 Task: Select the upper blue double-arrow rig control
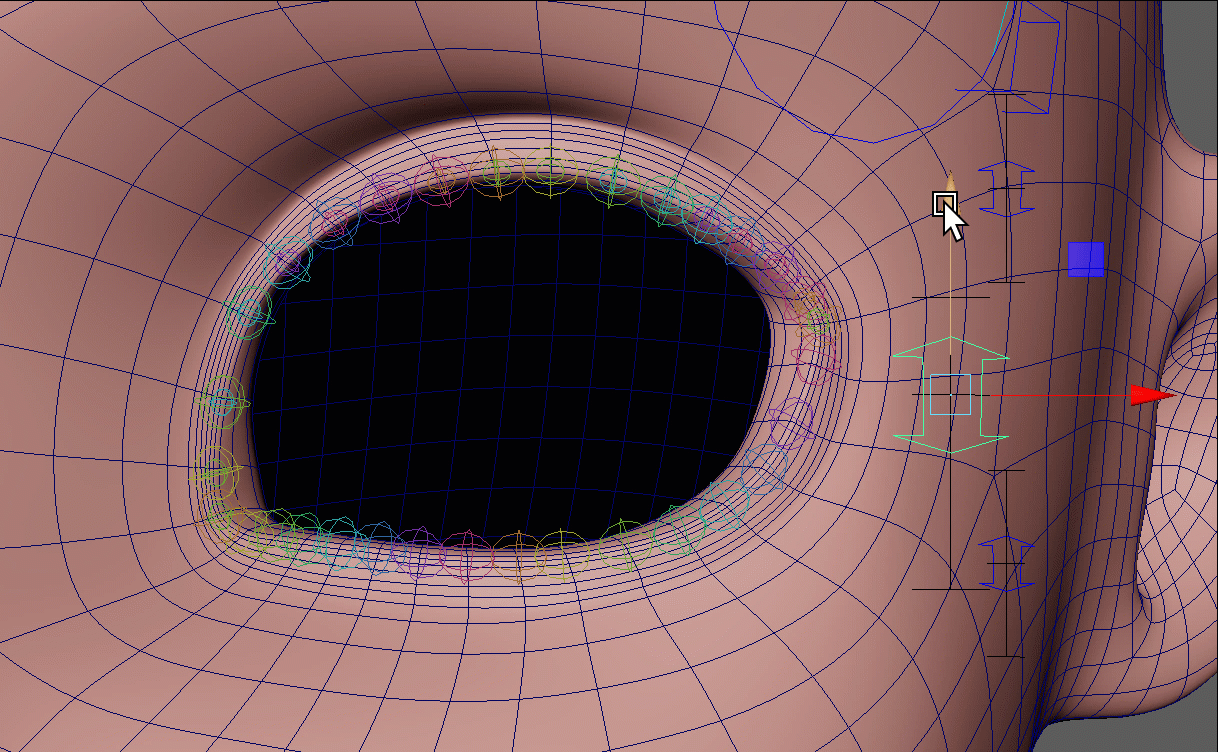(1006, 187)
